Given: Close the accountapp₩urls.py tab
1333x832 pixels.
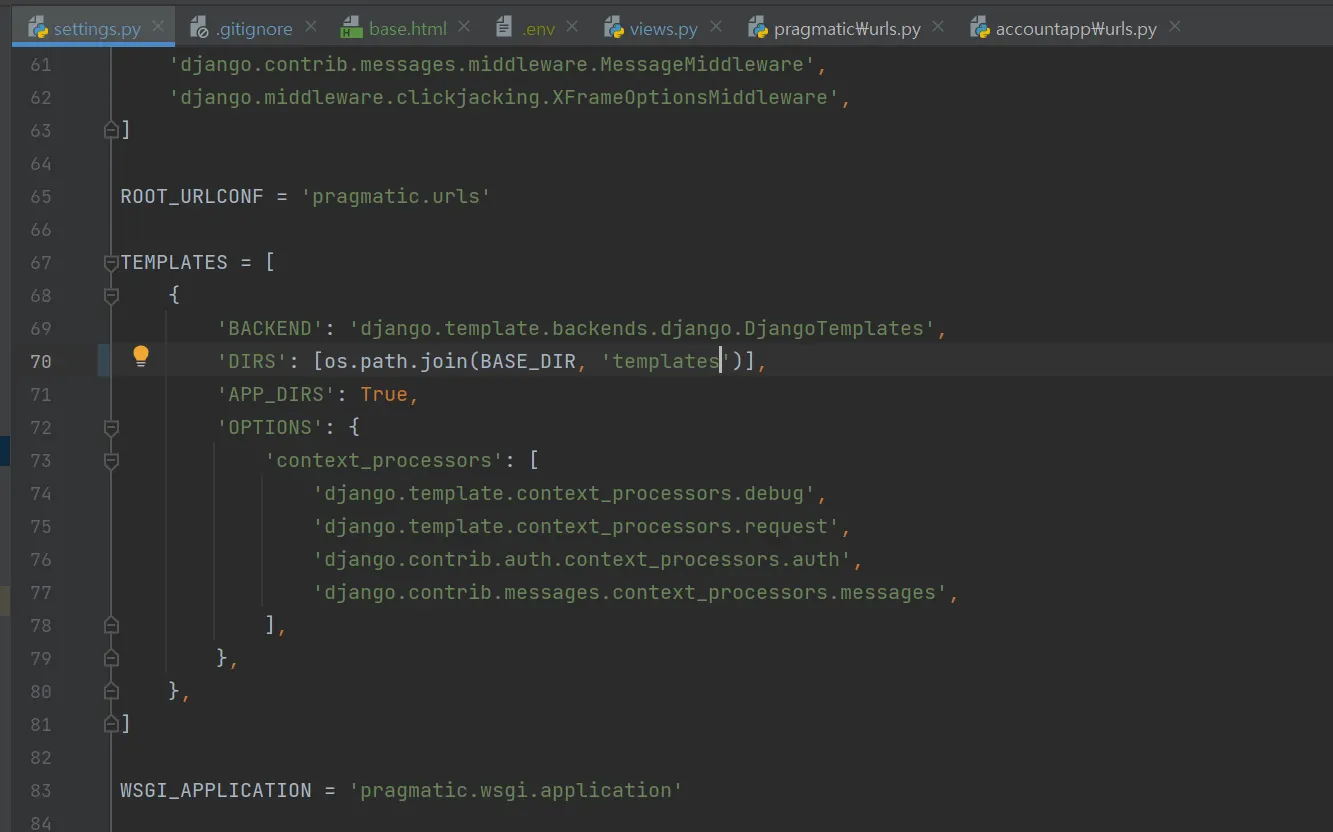Looking at the screenshot, I should [x=1174, y=27].
